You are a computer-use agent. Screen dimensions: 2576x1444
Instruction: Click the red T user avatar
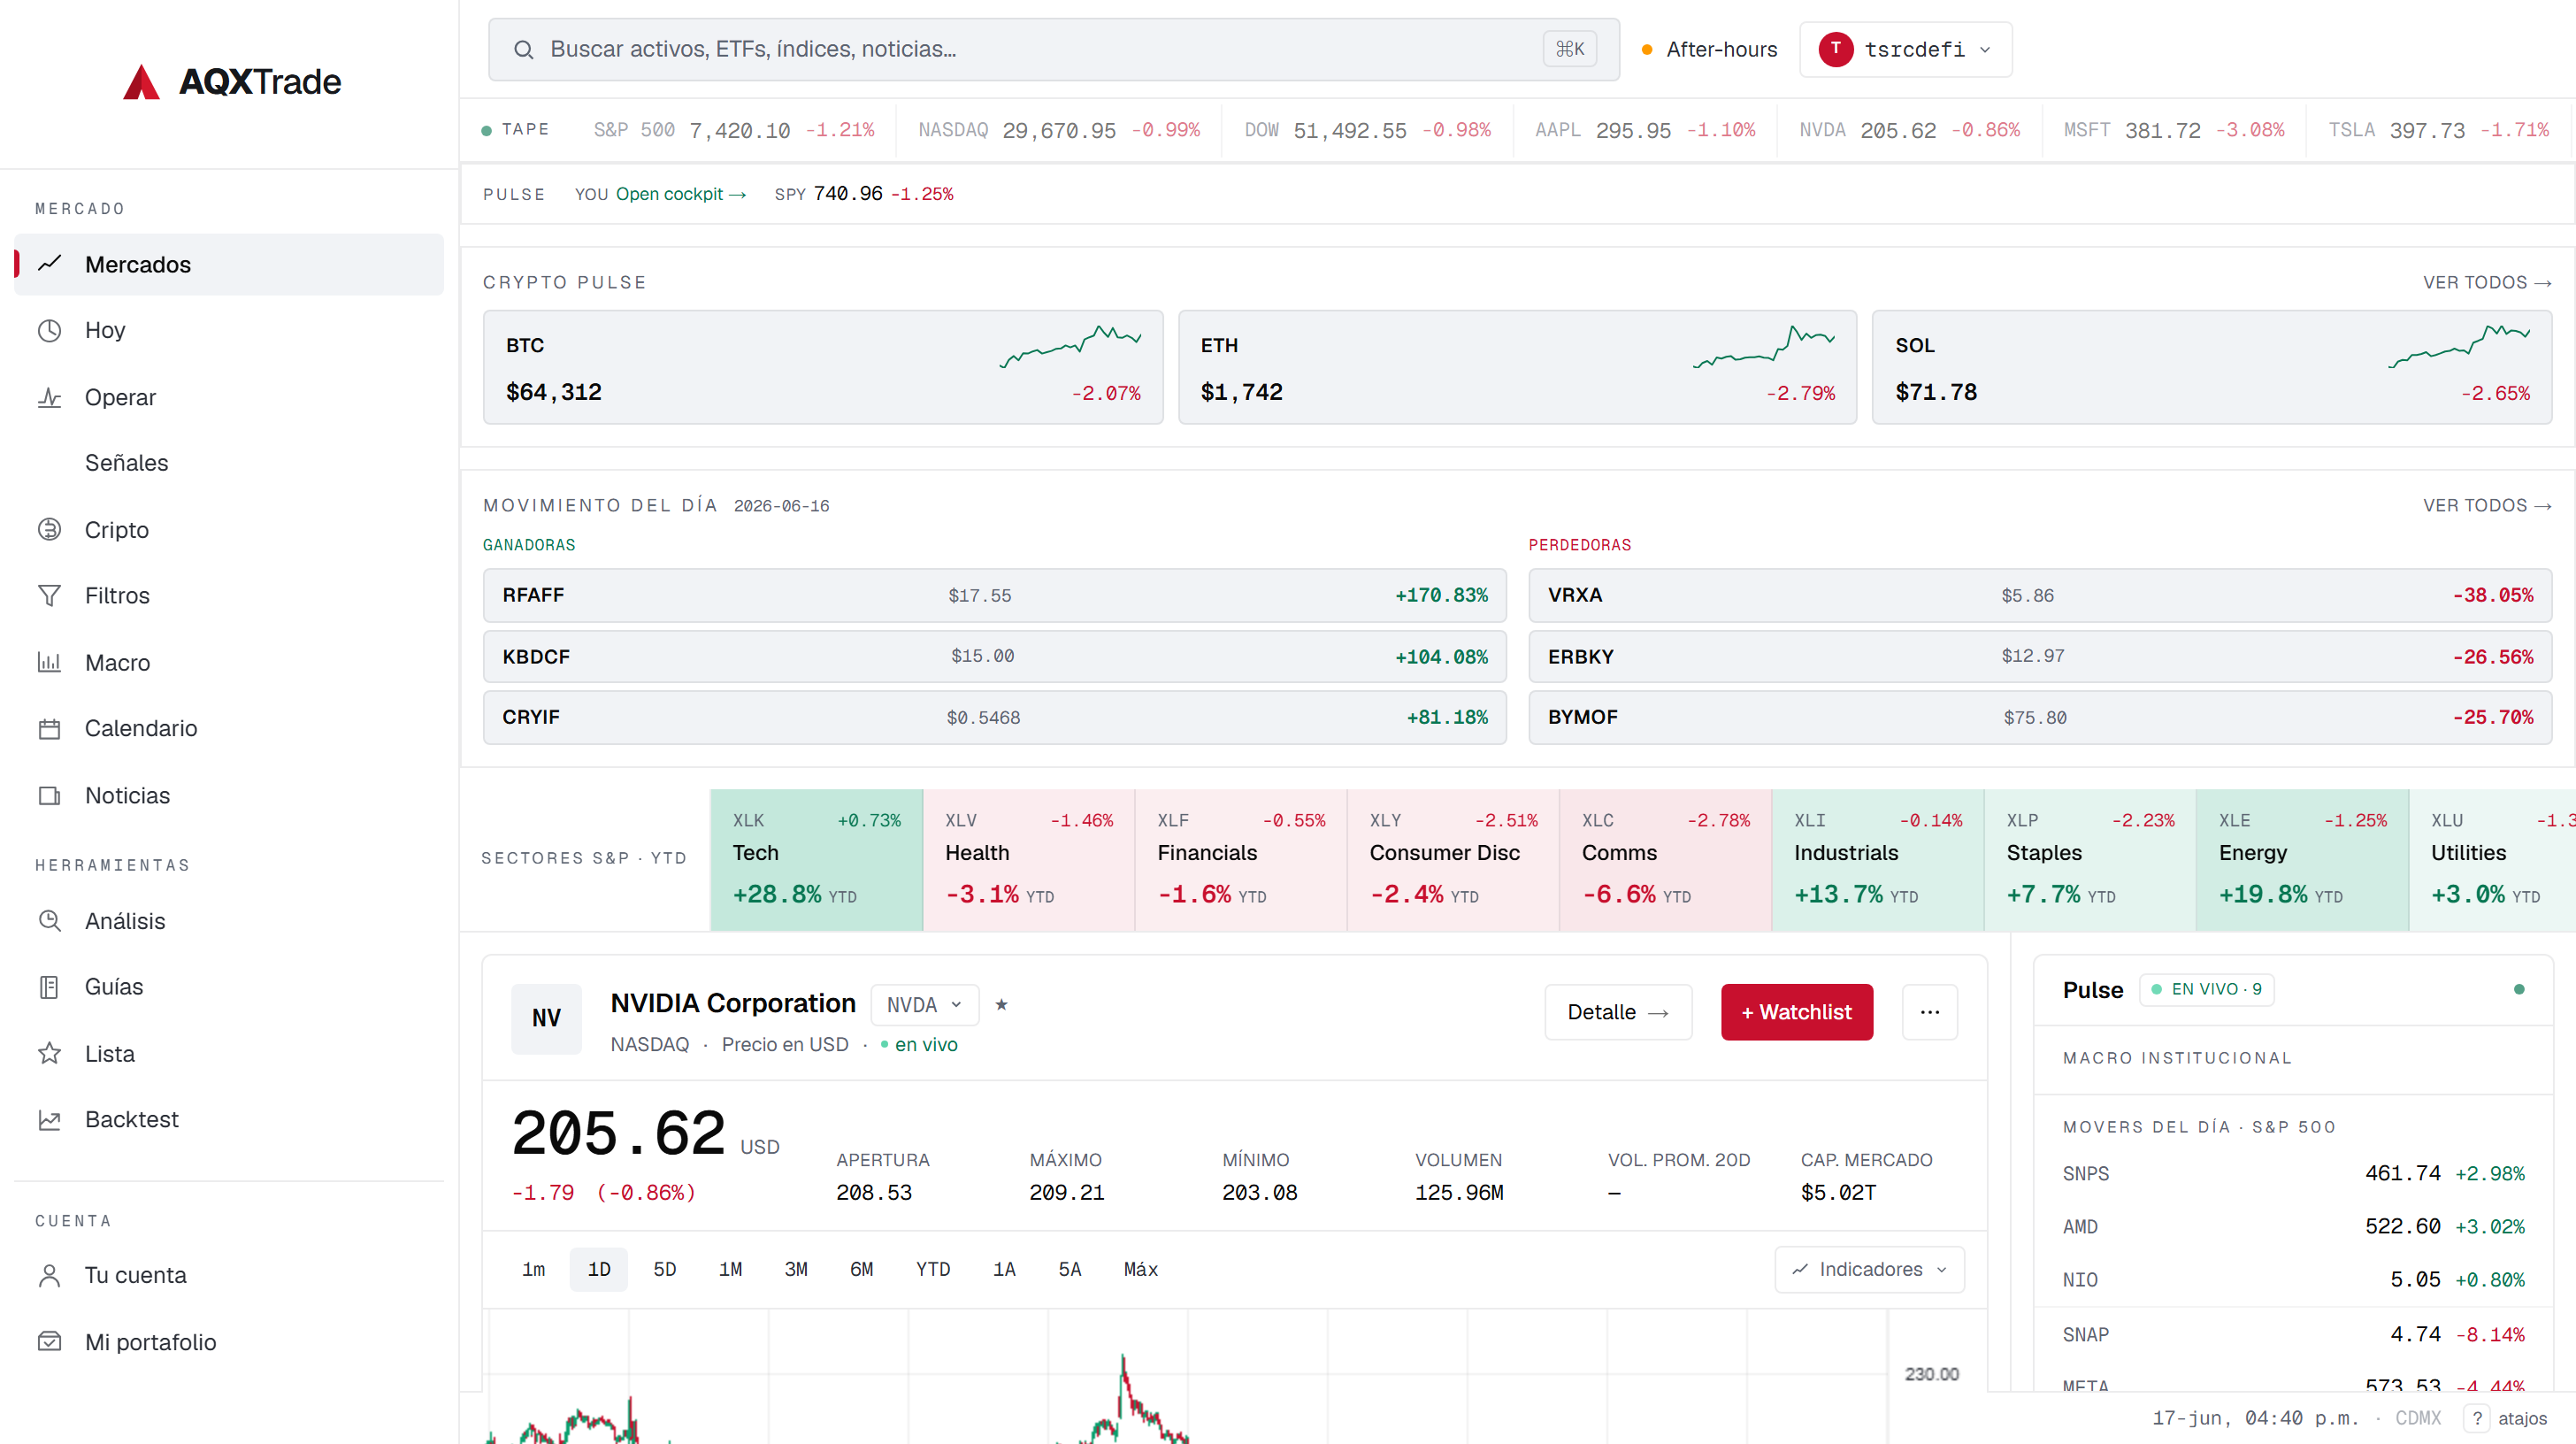point(1835,49)
